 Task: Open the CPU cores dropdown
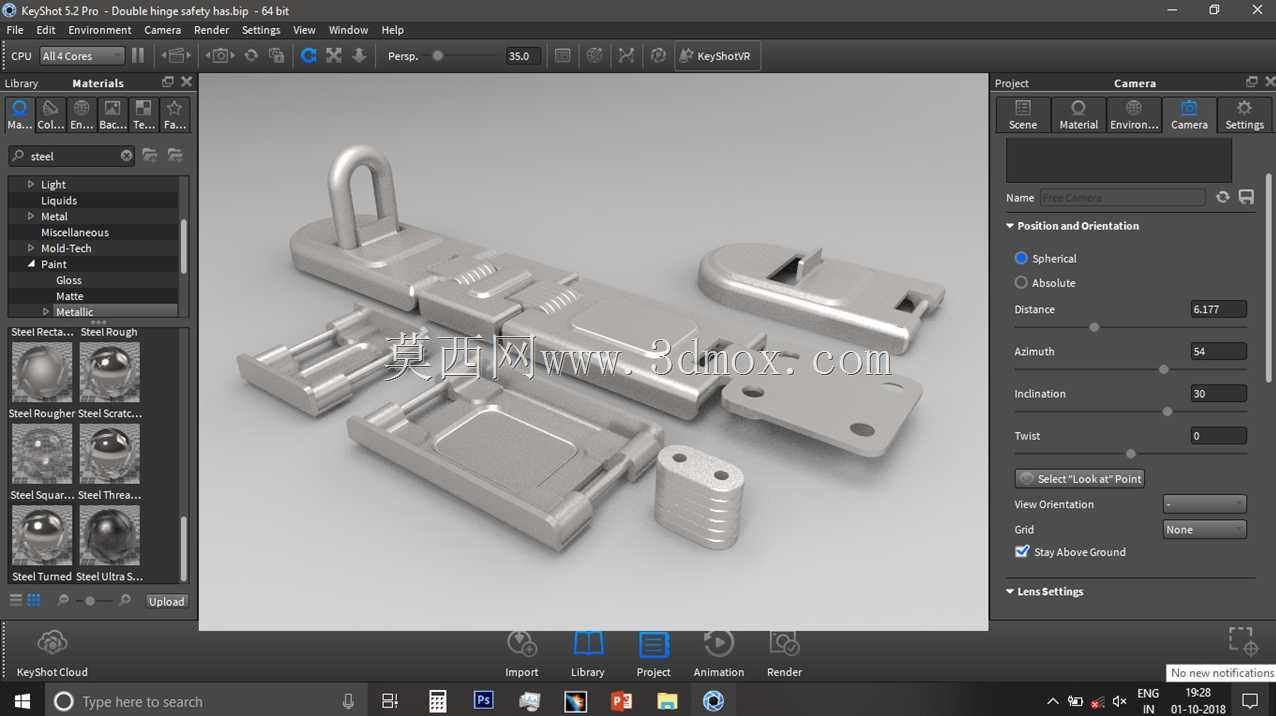point(82,56)
